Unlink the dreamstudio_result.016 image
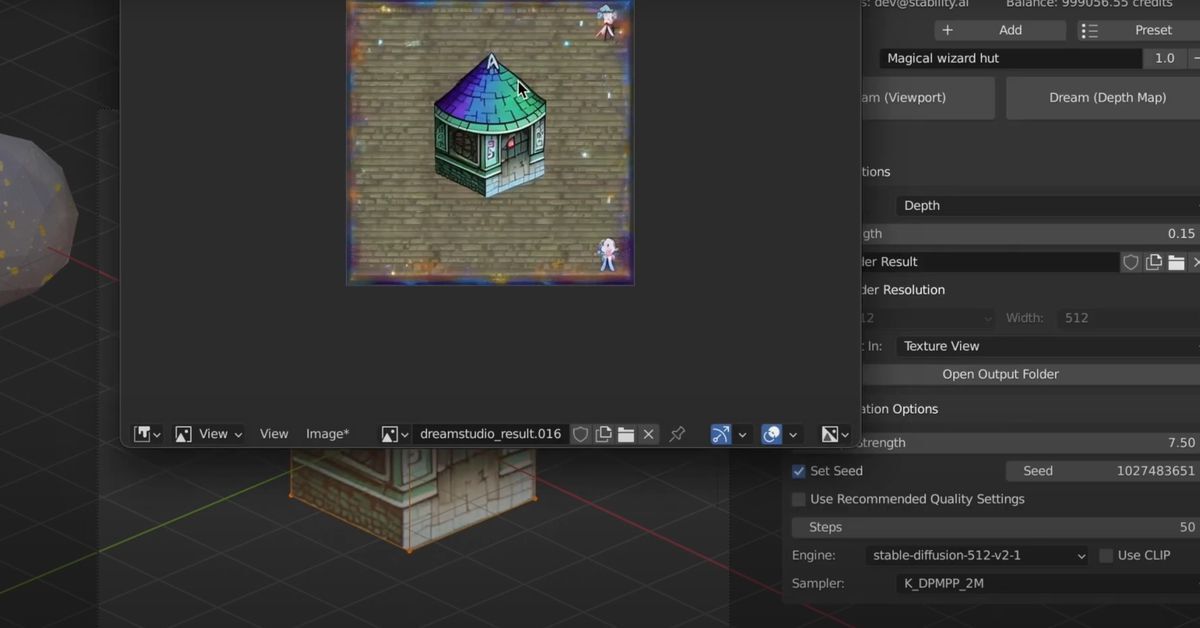Viewport: 1200px width, 628px height. tap(649, 434)
